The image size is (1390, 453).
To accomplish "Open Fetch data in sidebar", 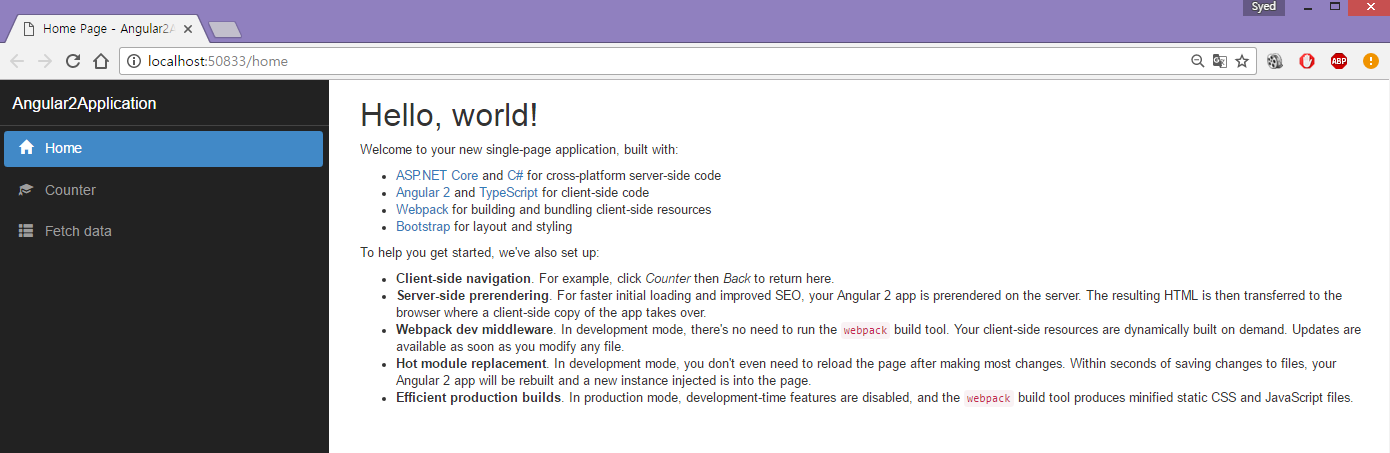I will pyautogui.click(x=164, y=231).
